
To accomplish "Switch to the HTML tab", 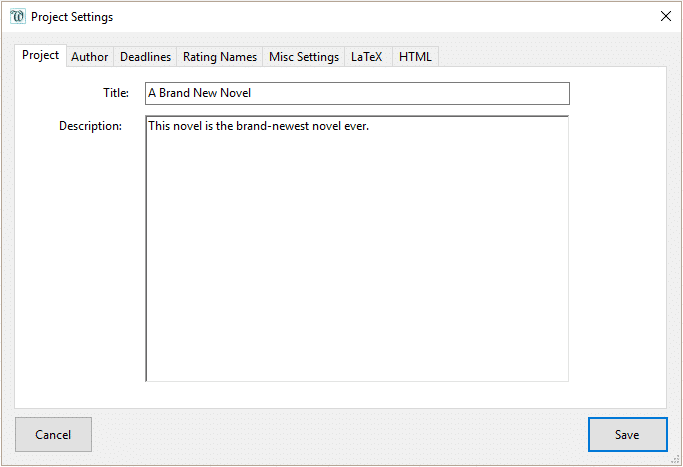I will pos(415,57).
